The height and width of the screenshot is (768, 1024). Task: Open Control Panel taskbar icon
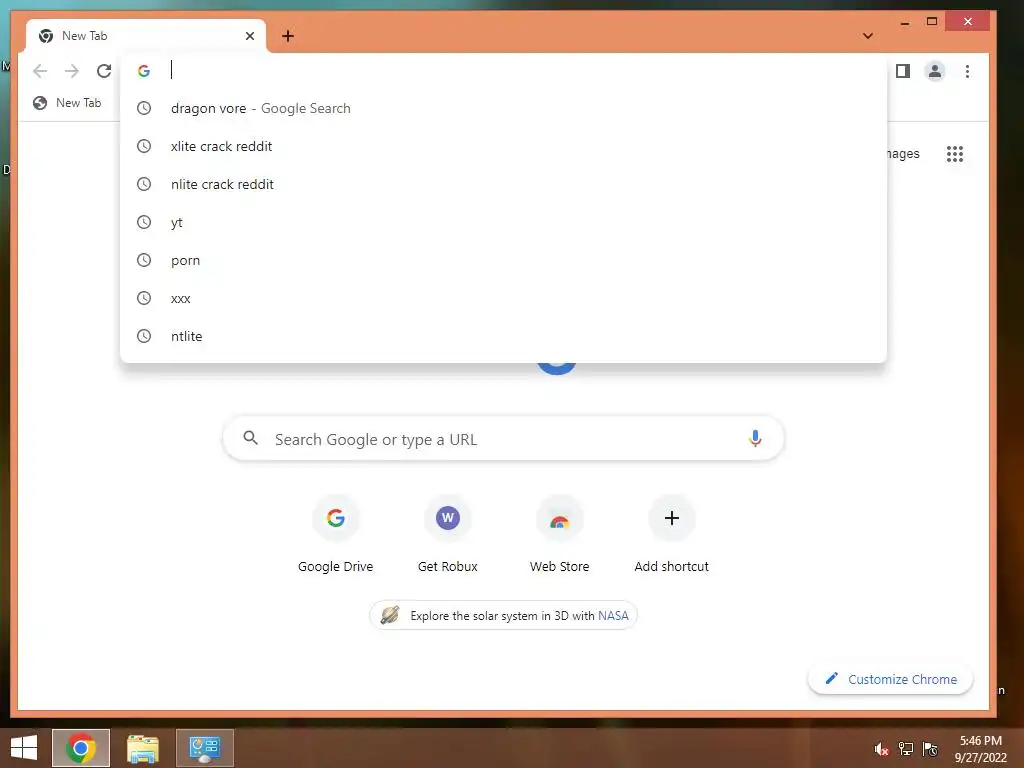tap(204, 748)
